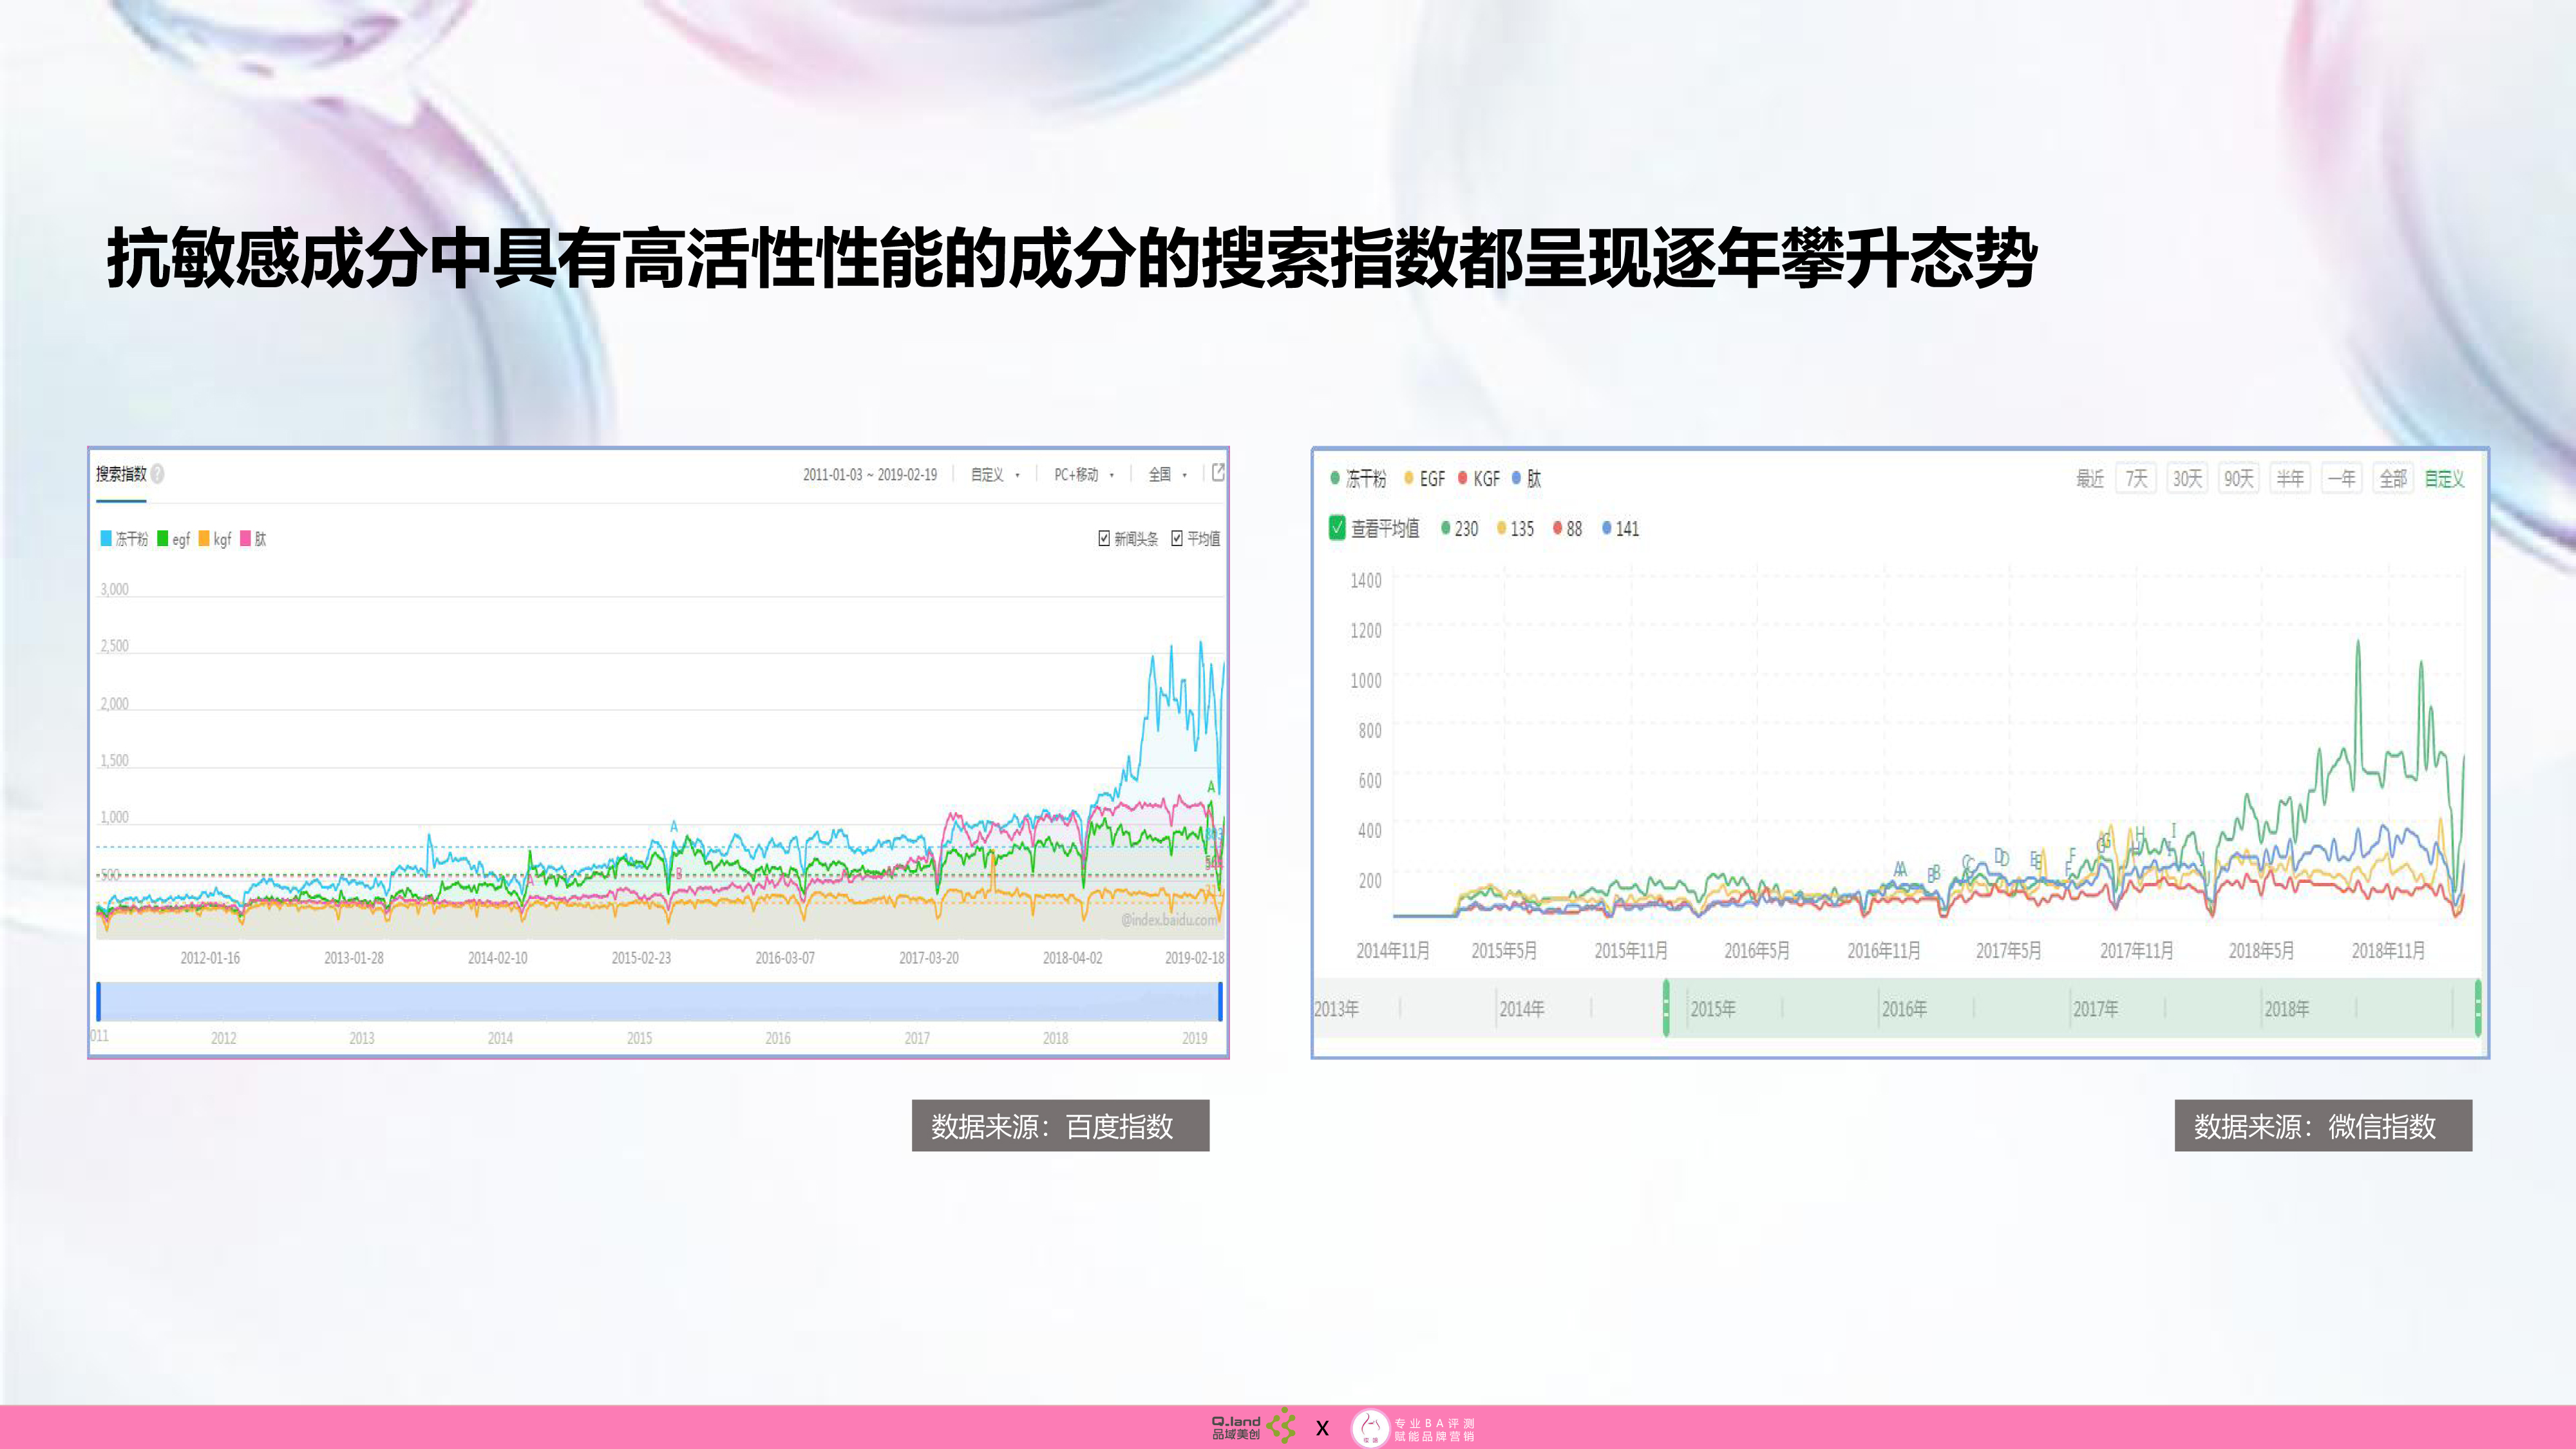2576x1449 pixels.
Task: Click the 数据来源：百度指数 label
Action: click(1060, 1126)
